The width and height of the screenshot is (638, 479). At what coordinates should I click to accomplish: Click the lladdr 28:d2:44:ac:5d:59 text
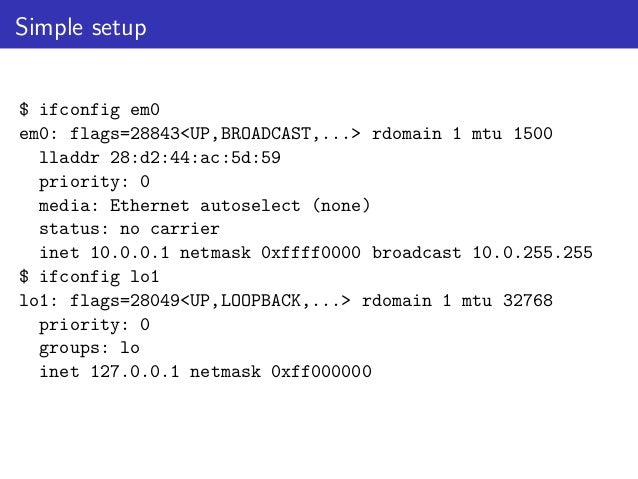(x=160, y=157)
